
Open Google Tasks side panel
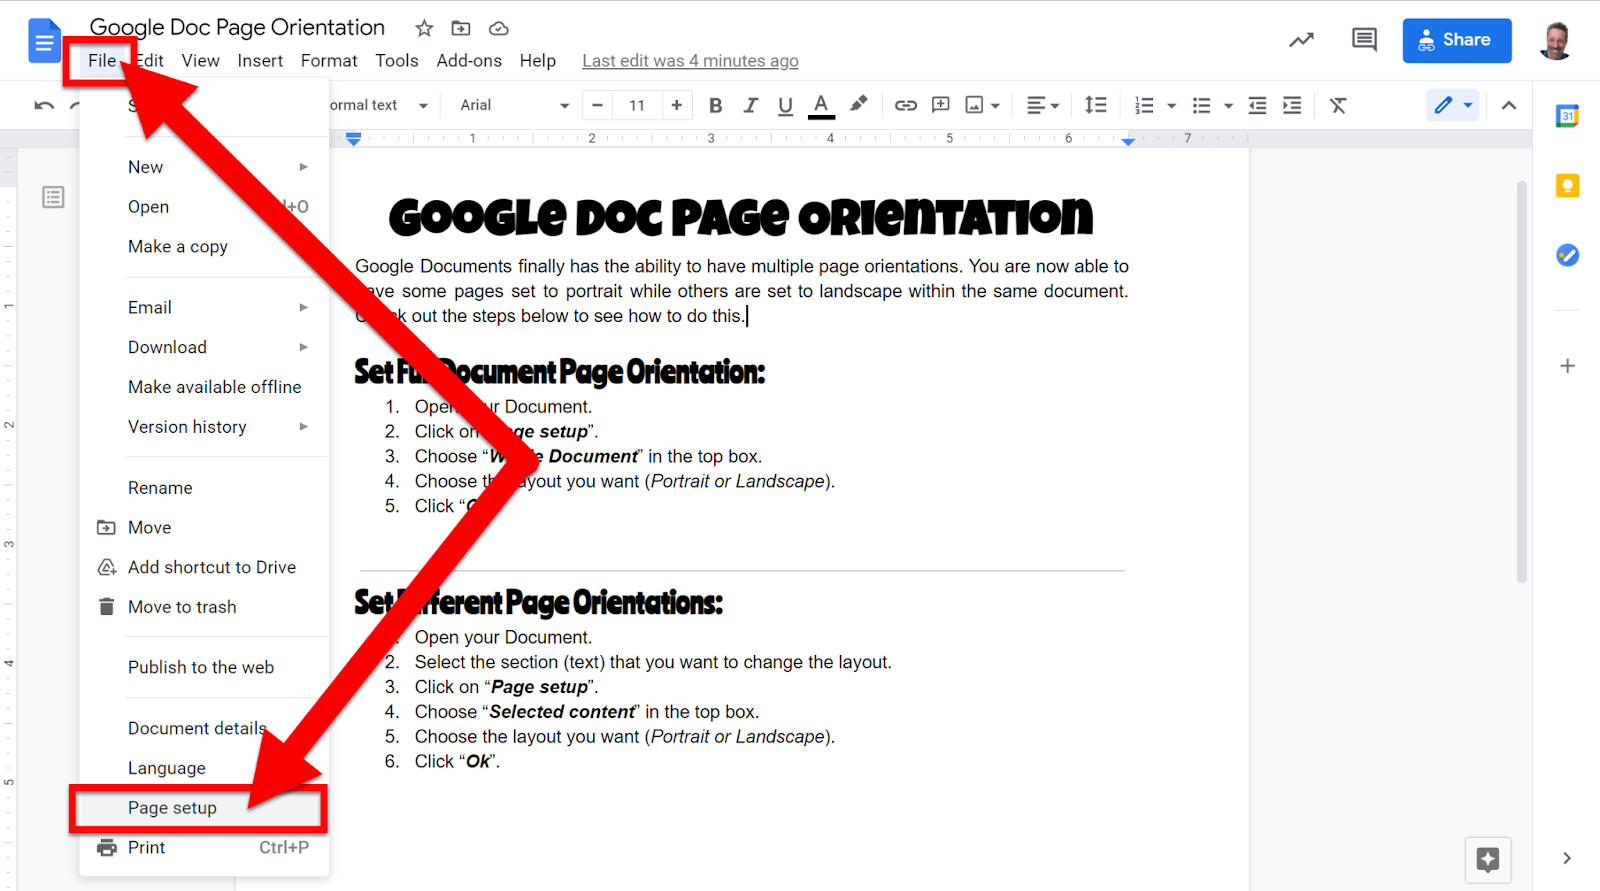coord(1567,255)
